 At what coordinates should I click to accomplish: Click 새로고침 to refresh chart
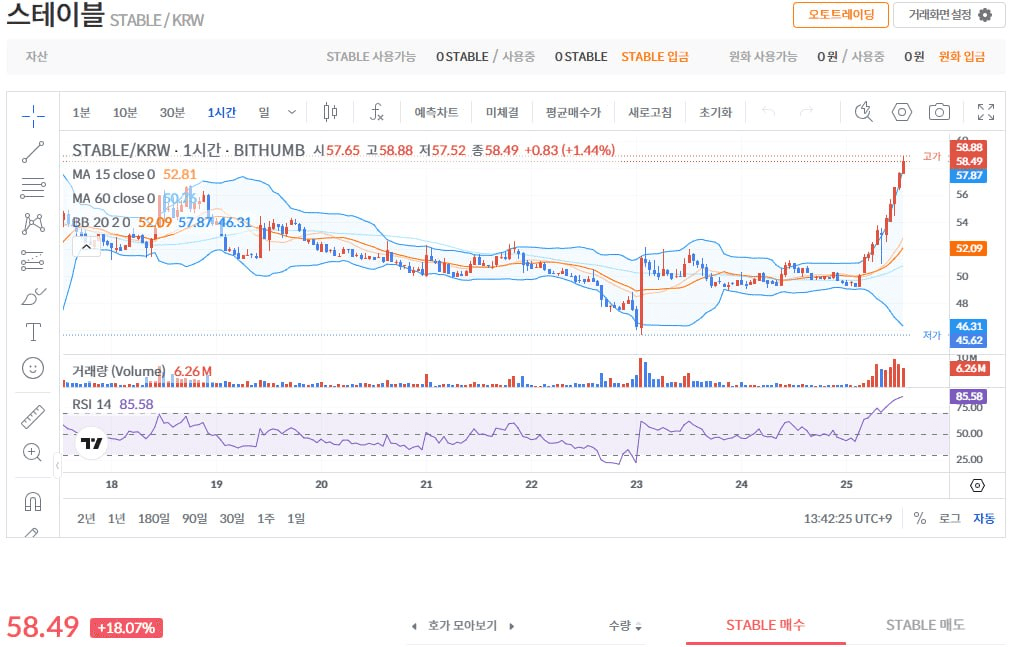pyautogui.click(x=650, y=112)
